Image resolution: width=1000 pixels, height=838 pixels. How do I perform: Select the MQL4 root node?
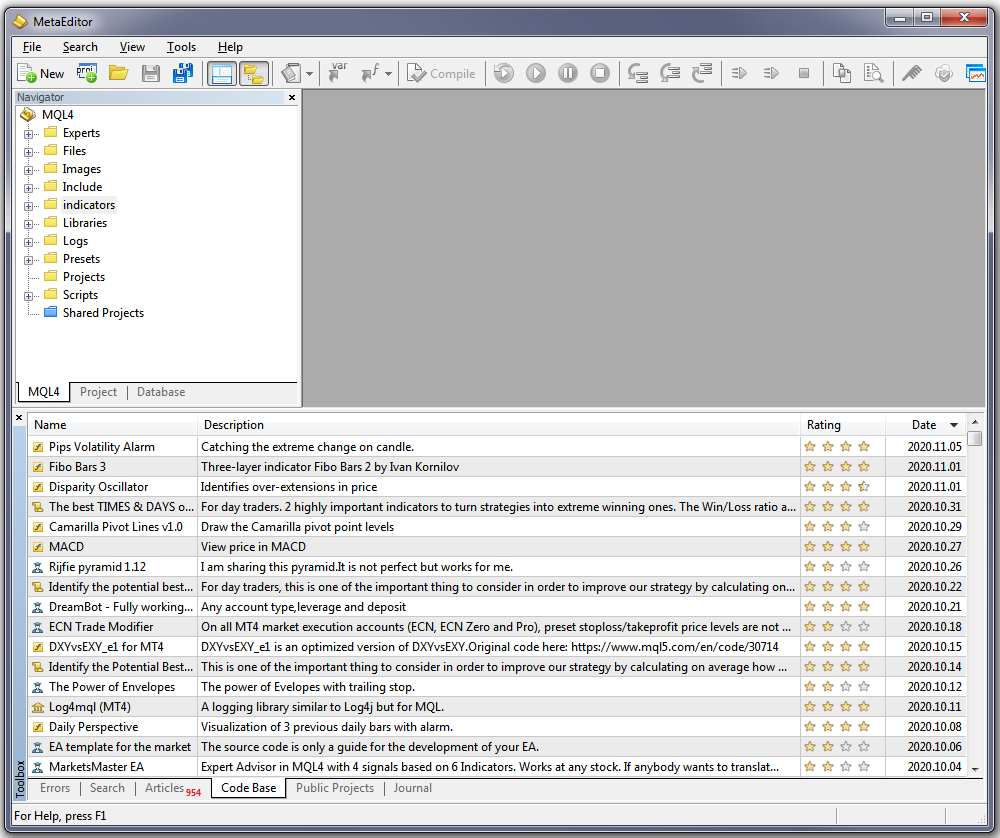[57, 115]
